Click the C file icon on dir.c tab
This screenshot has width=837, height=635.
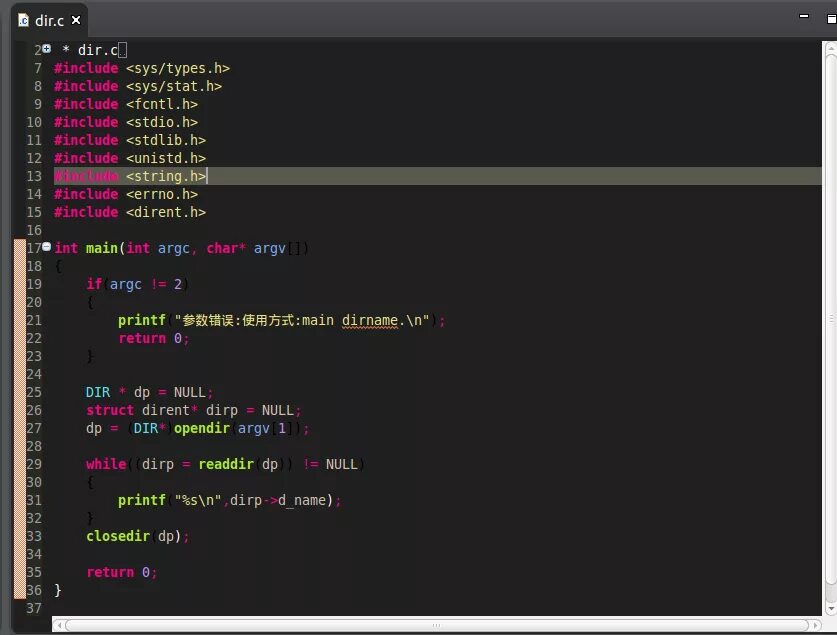click(23, 20)
